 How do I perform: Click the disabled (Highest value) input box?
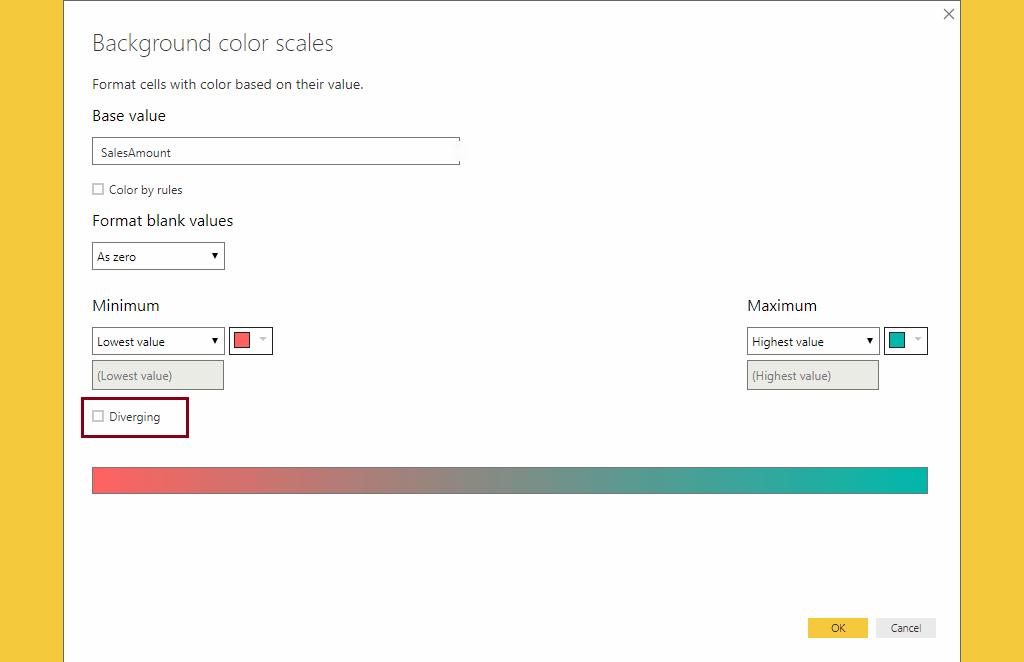(812, 374)
